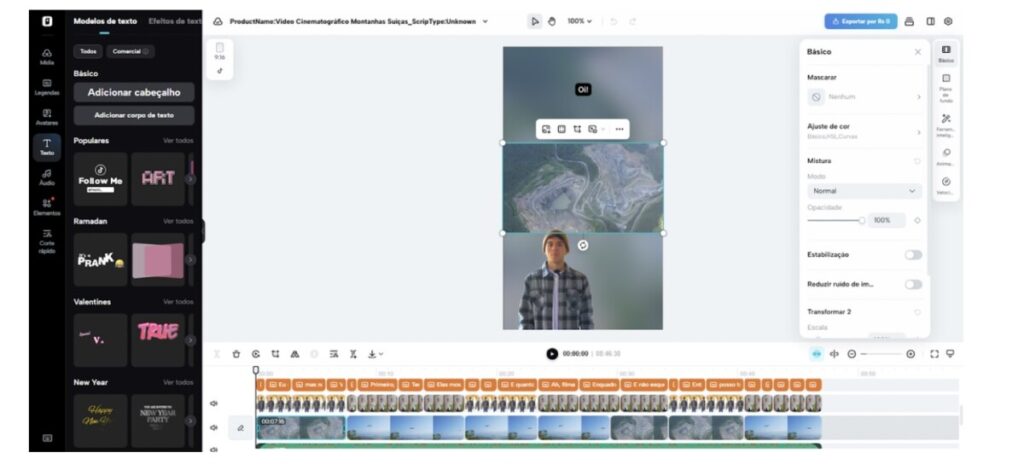Image resolution: width=1024 pixels, height=464 pixels.
Task: Select the Comercial filter chip
Action: coord(130,51)
